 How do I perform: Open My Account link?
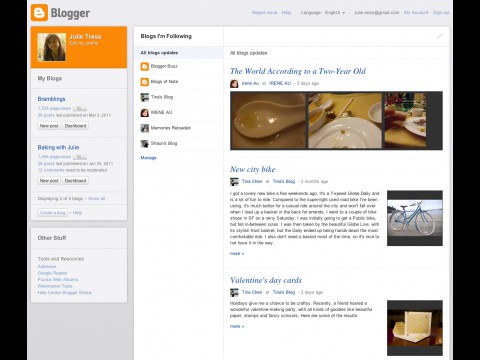point(416,13)
